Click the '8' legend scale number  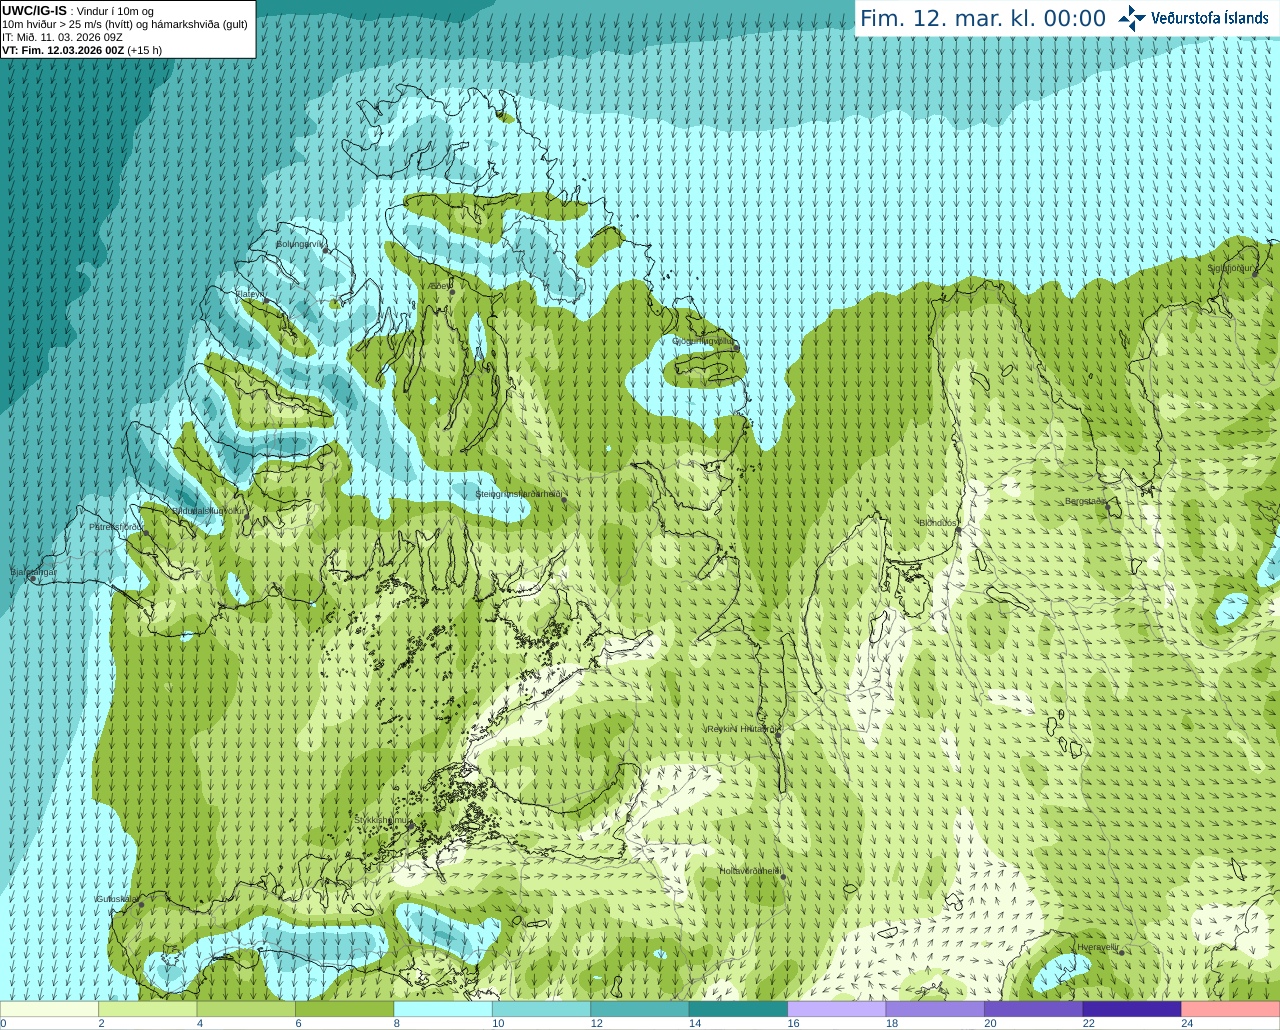pos(397,1023)
